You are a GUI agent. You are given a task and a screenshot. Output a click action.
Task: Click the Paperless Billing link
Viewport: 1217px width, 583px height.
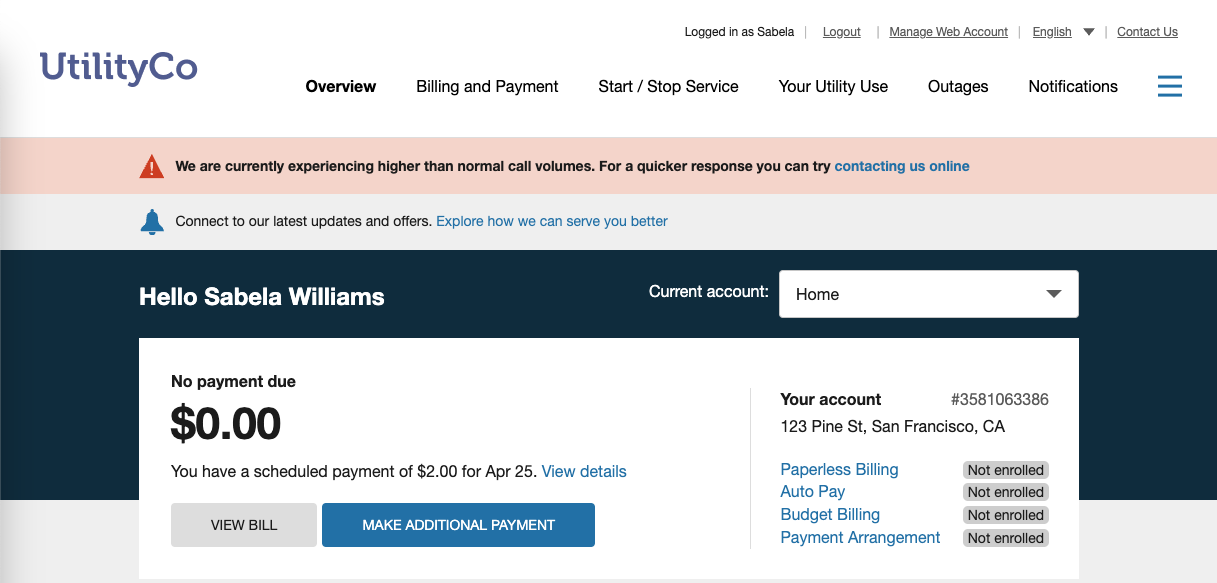tap(839, 470)
